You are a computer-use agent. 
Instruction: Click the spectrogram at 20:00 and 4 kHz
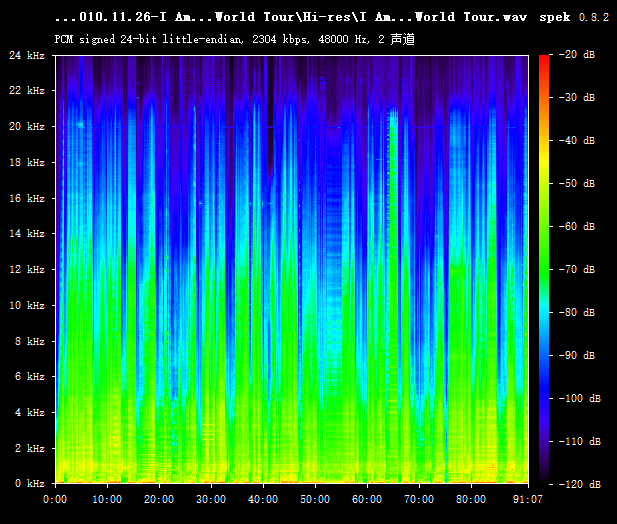(x=159, y=412)
